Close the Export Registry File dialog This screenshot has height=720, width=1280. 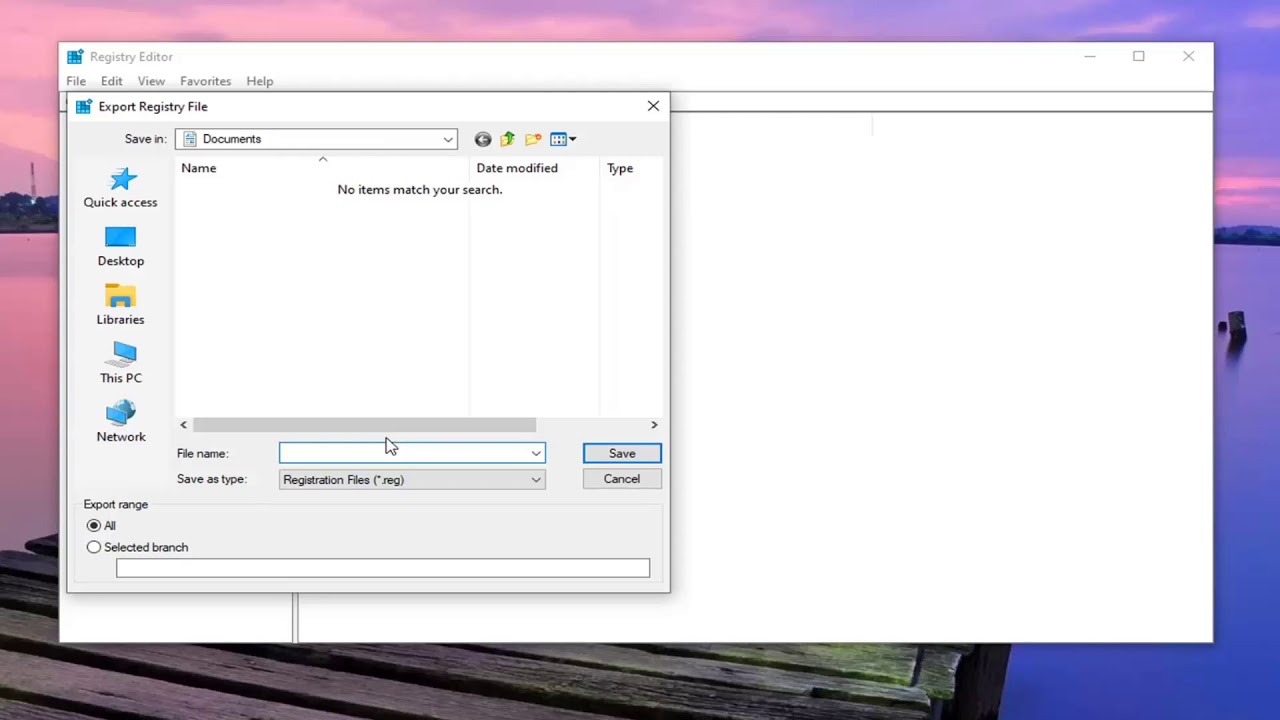pos(653,106)
